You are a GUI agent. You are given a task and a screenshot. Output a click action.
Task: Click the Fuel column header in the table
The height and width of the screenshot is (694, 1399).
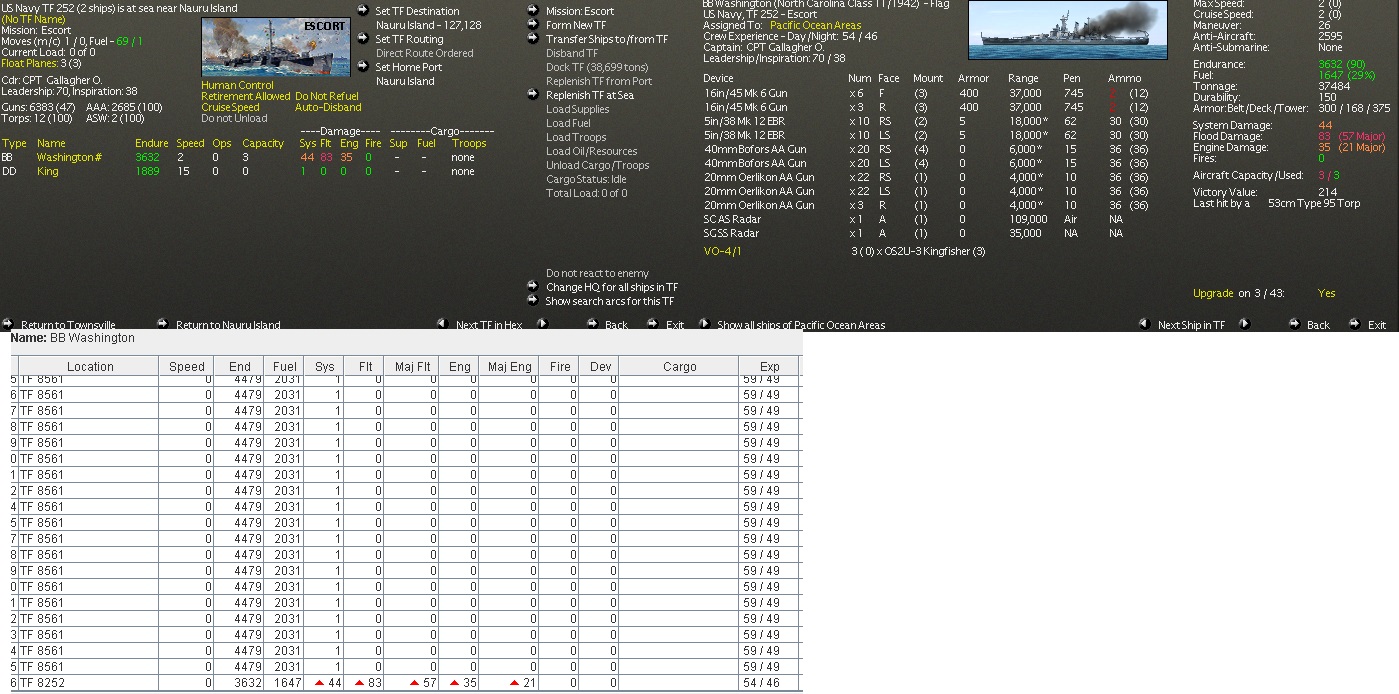click(284, 367)
